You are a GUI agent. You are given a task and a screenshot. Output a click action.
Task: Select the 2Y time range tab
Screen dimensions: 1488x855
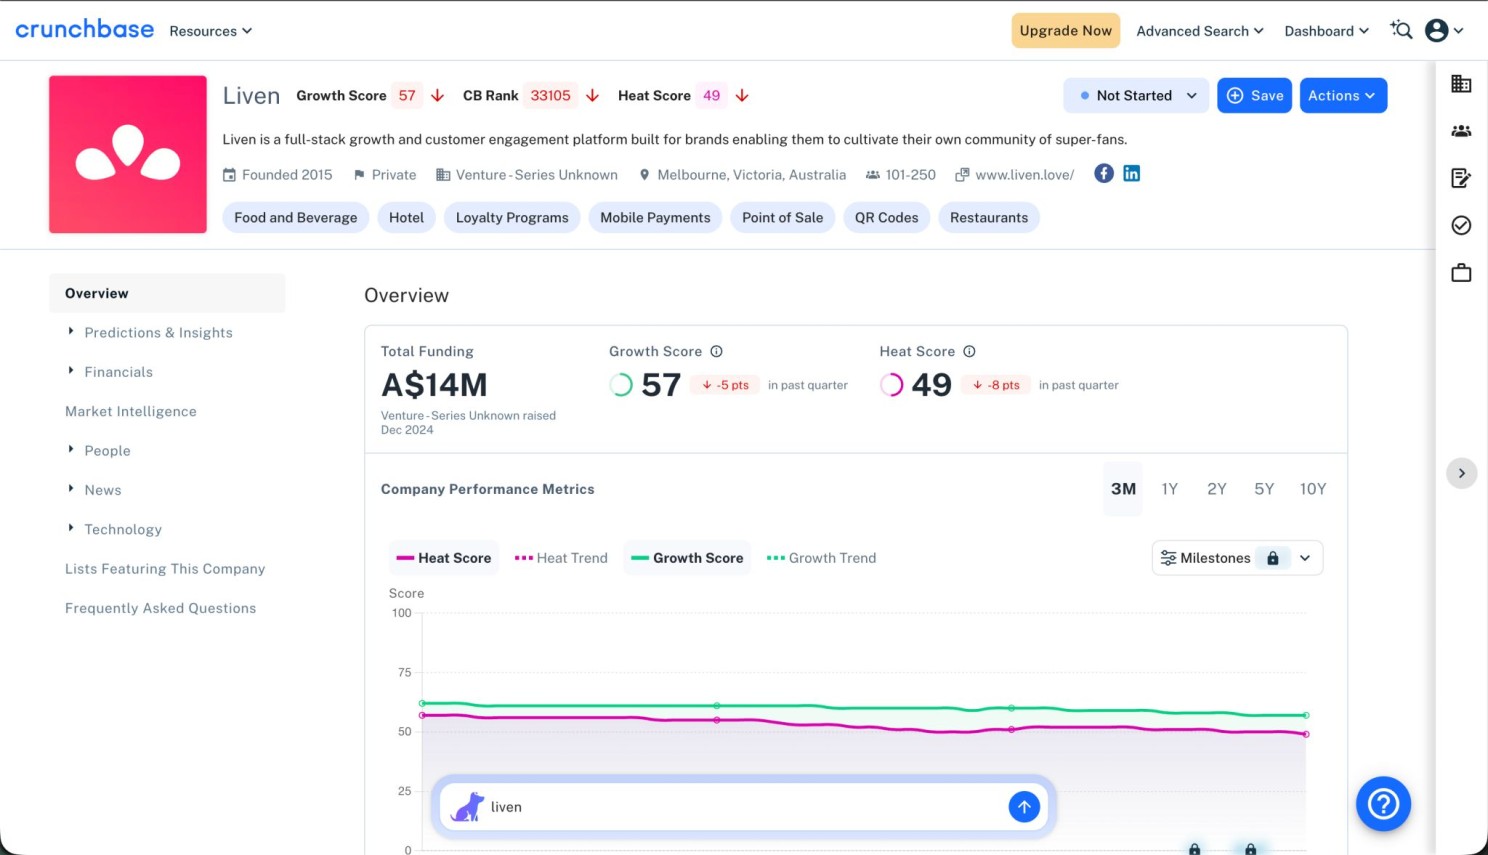coord(1217,489)
